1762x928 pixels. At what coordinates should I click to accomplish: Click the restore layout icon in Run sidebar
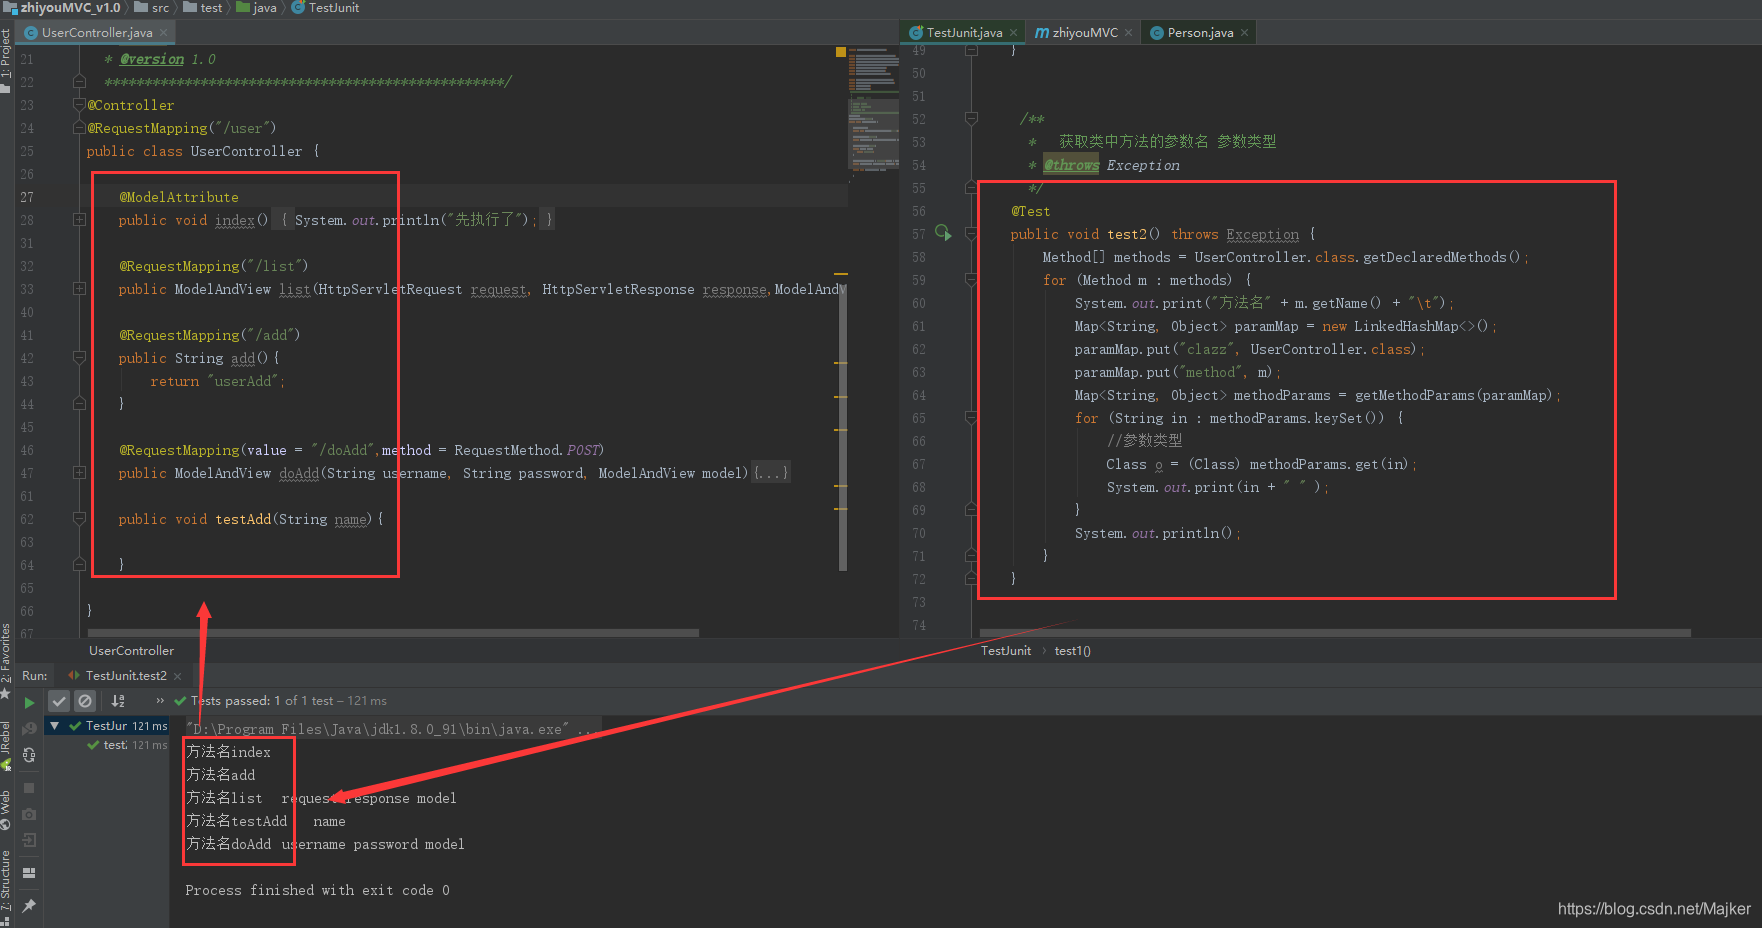pos(29,873)
